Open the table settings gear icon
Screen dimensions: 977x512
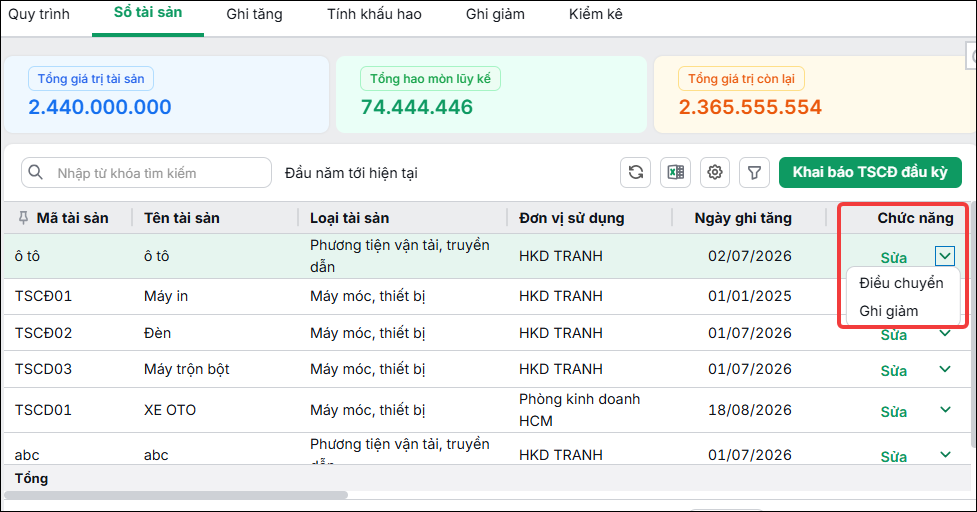click(x=715, y=173)
